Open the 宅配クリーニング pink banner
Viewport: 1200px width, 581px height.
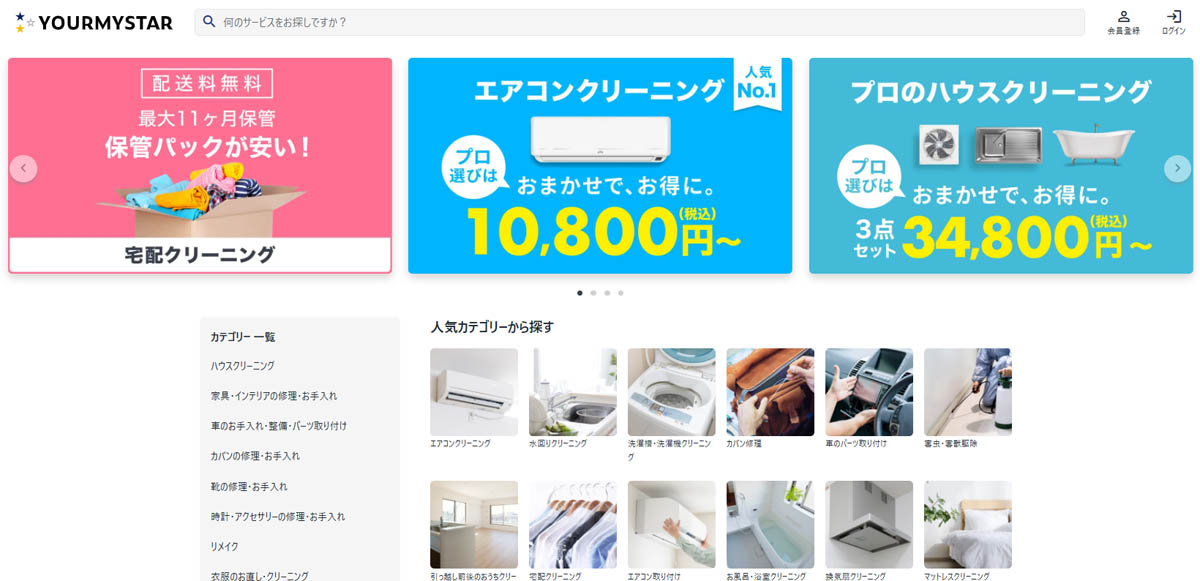(x=200, y=165)
